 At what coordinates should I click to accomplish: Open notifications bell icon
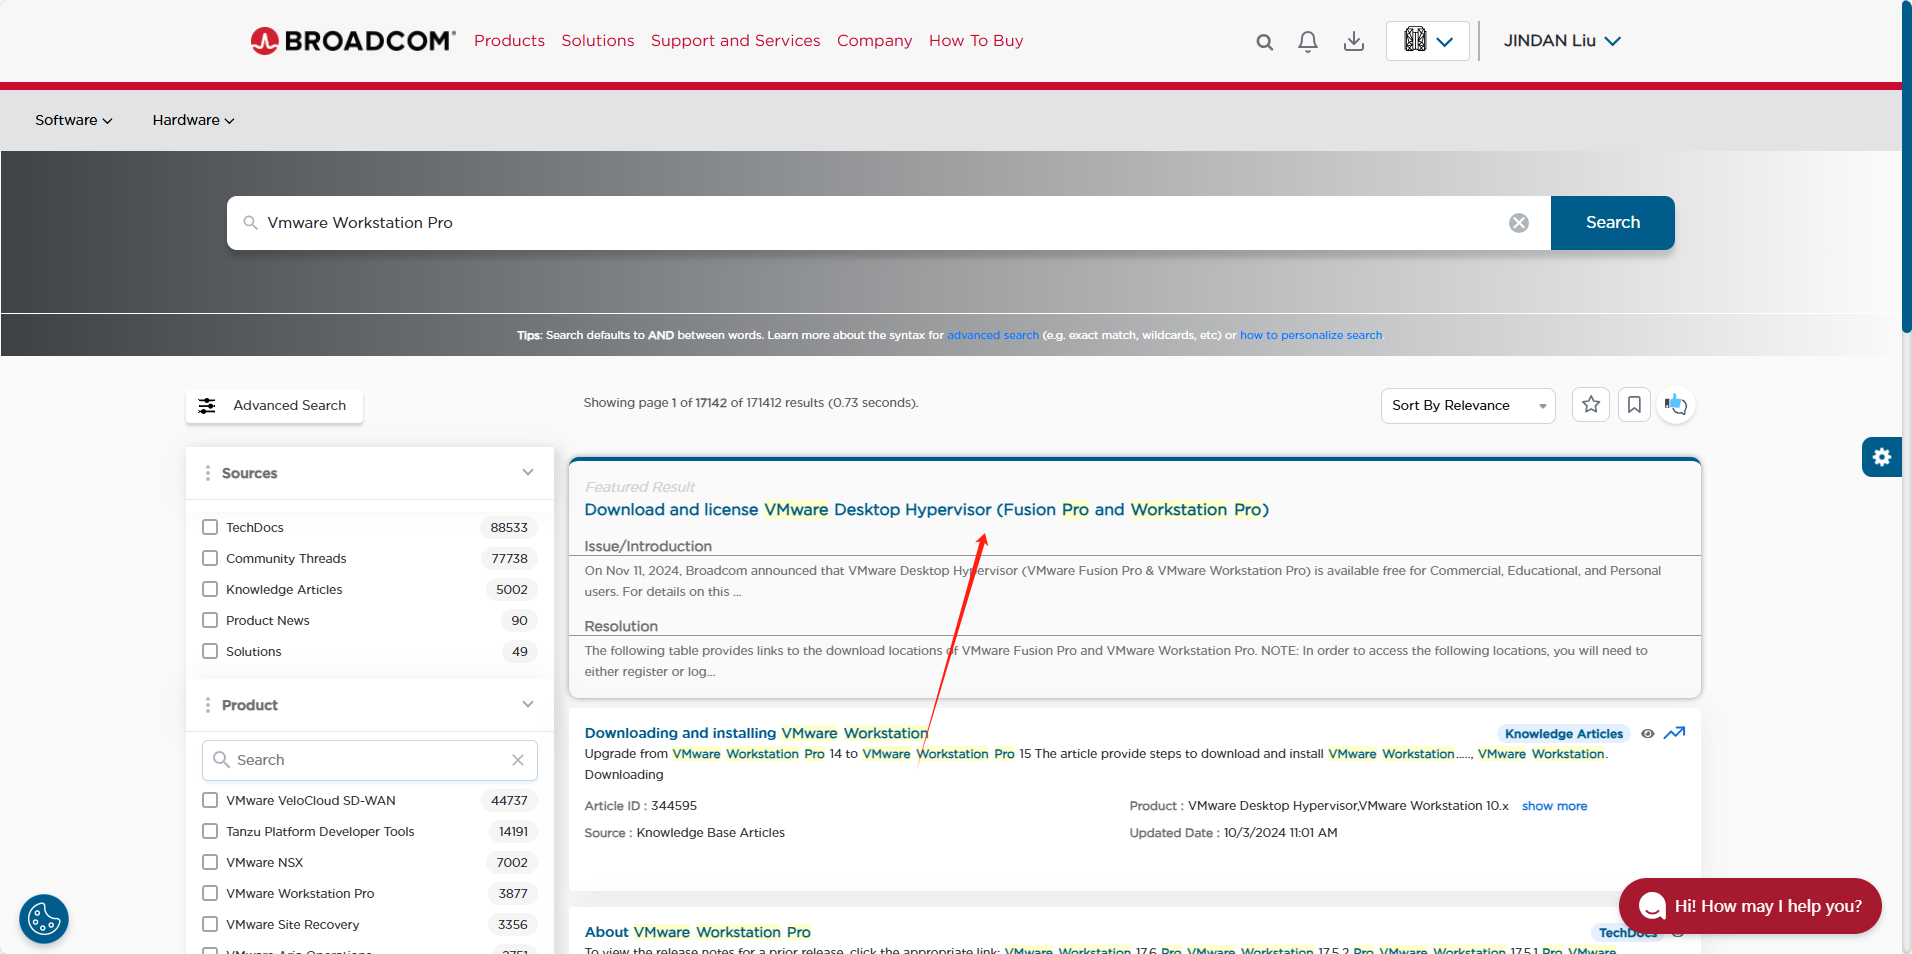click(x=1308, y=42)
